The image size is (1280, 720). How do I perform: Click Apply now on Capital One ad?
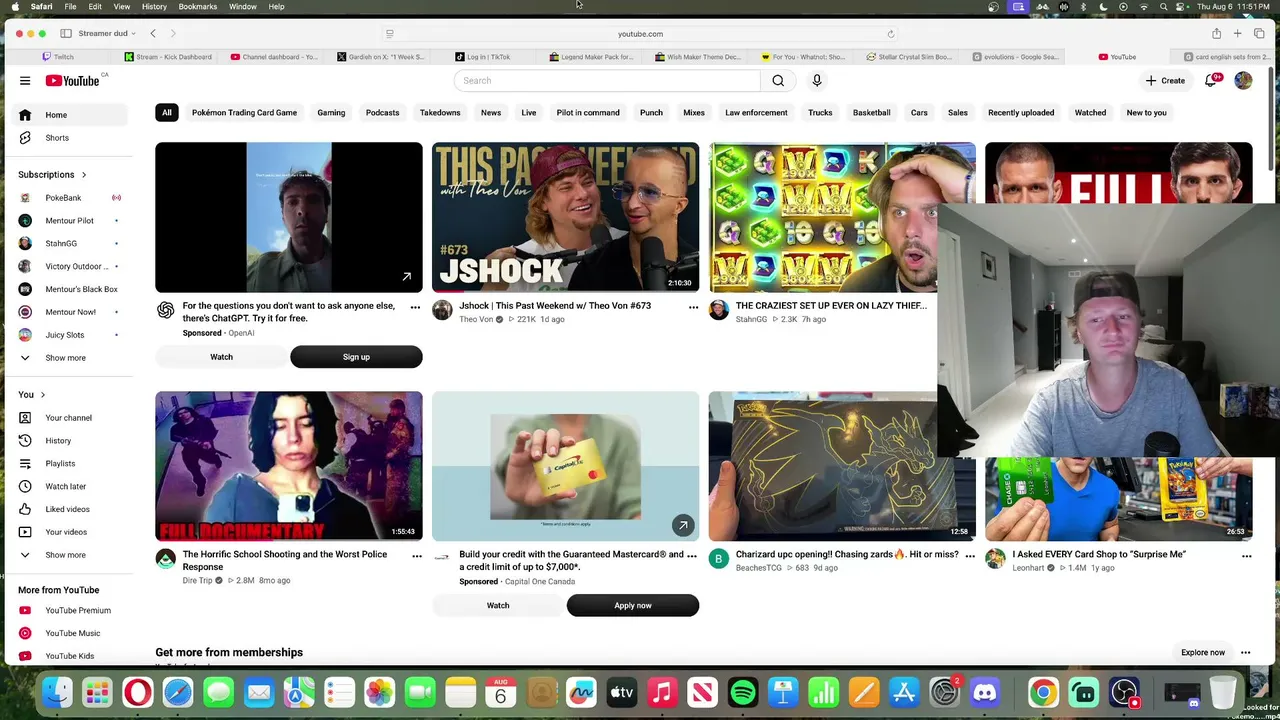[633, 606]
